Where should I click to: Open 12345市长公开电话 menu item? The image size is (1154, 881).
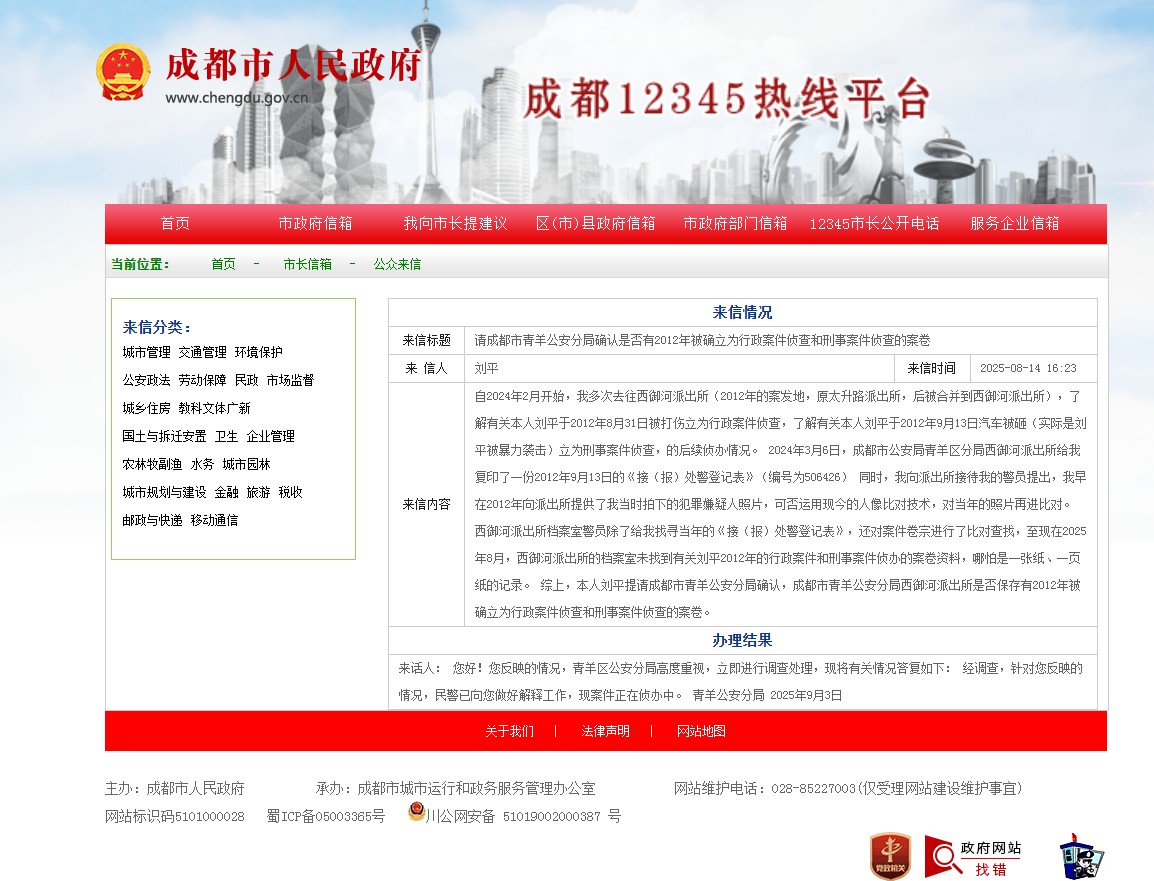874,224
